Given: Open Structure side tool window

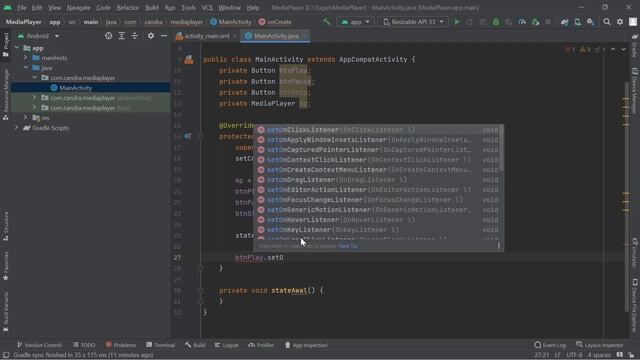Looking at the screenshot, I should (x=6, y=226).
